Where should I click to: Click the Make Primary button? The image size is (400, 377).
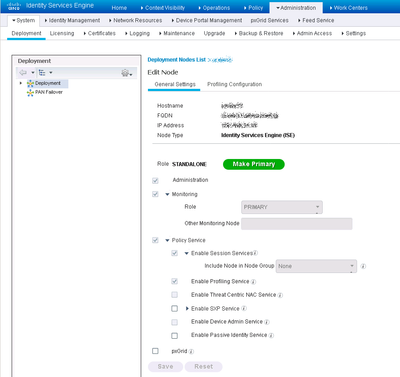[x=254, y=164]
